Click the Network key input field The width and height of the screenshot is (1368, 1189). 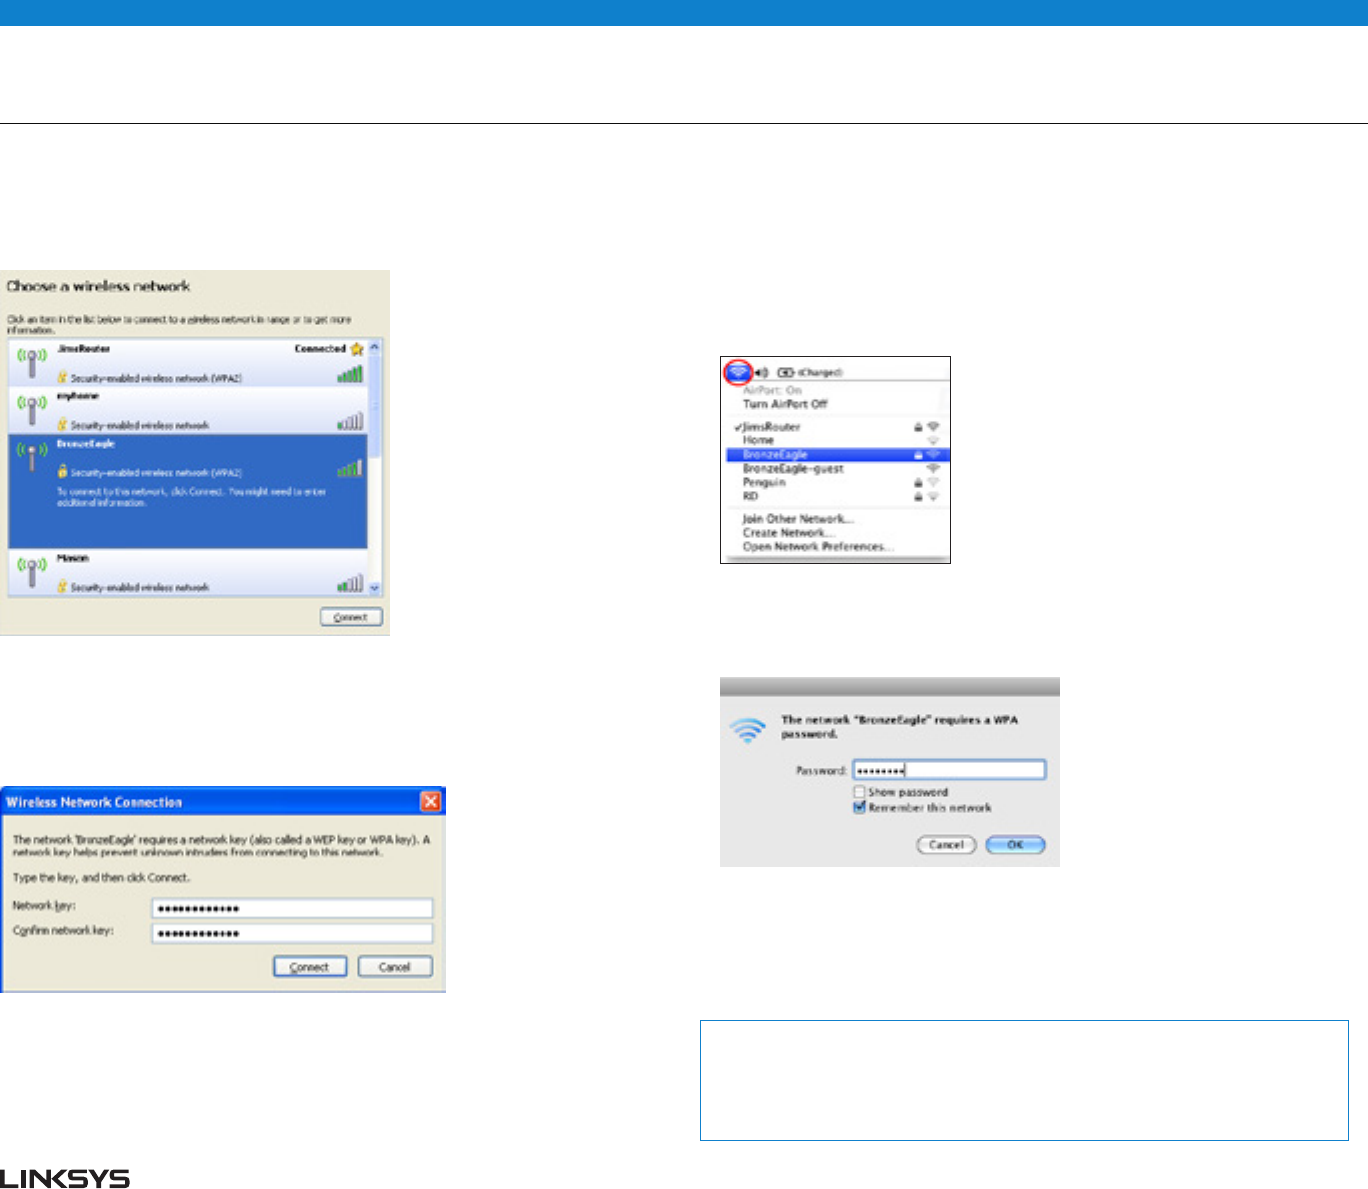point(293,908)
